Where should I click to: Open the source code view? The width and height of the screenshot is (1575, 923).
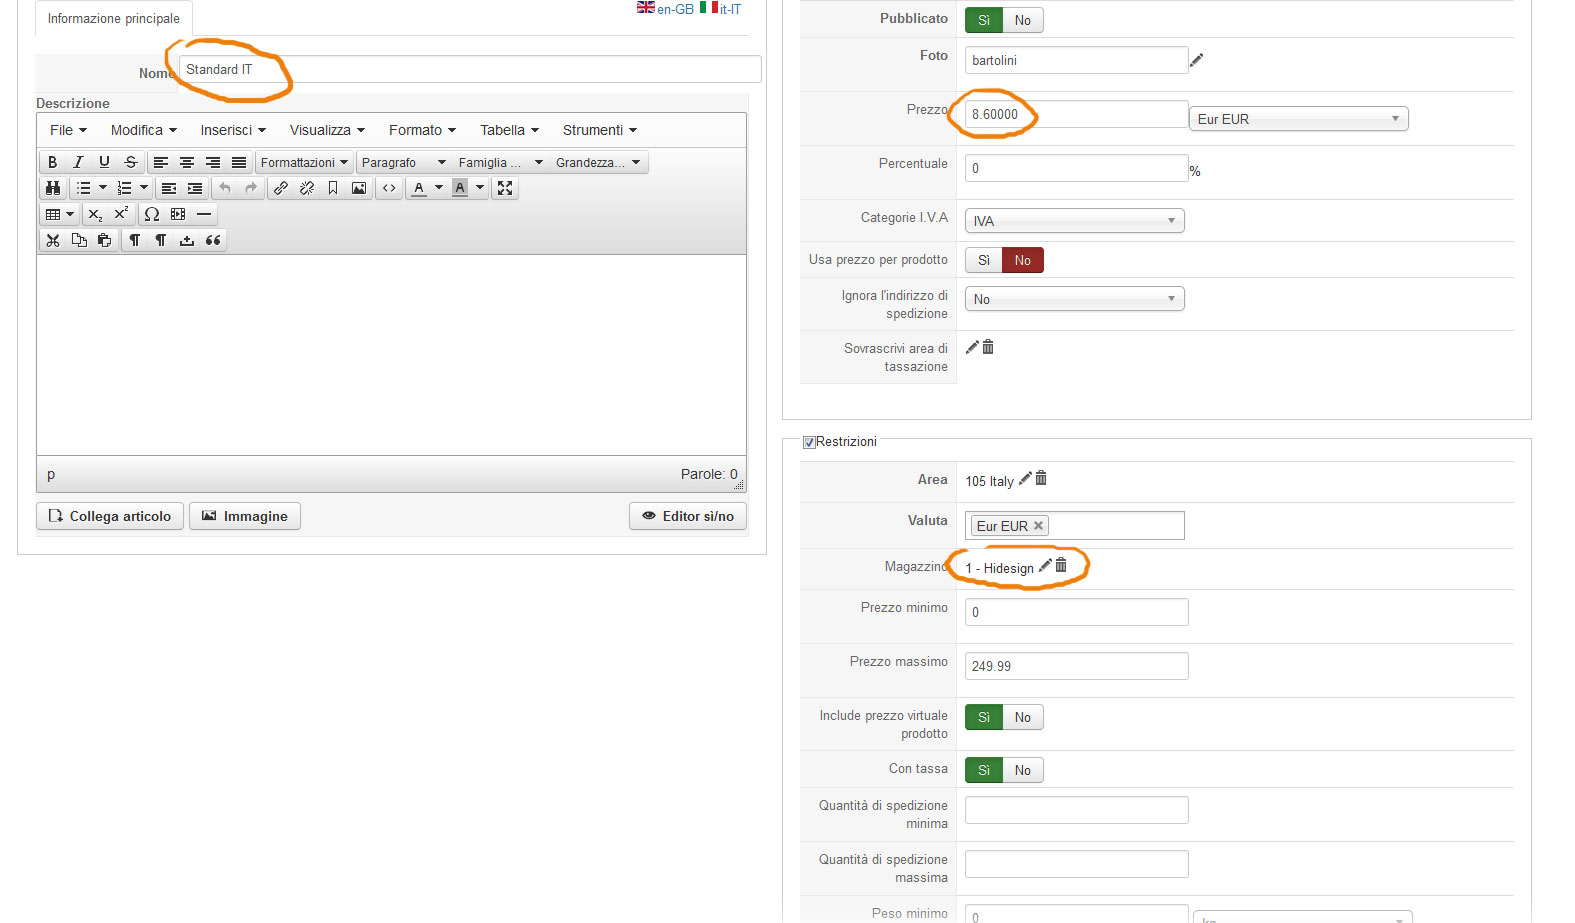(x=389, y=188)
